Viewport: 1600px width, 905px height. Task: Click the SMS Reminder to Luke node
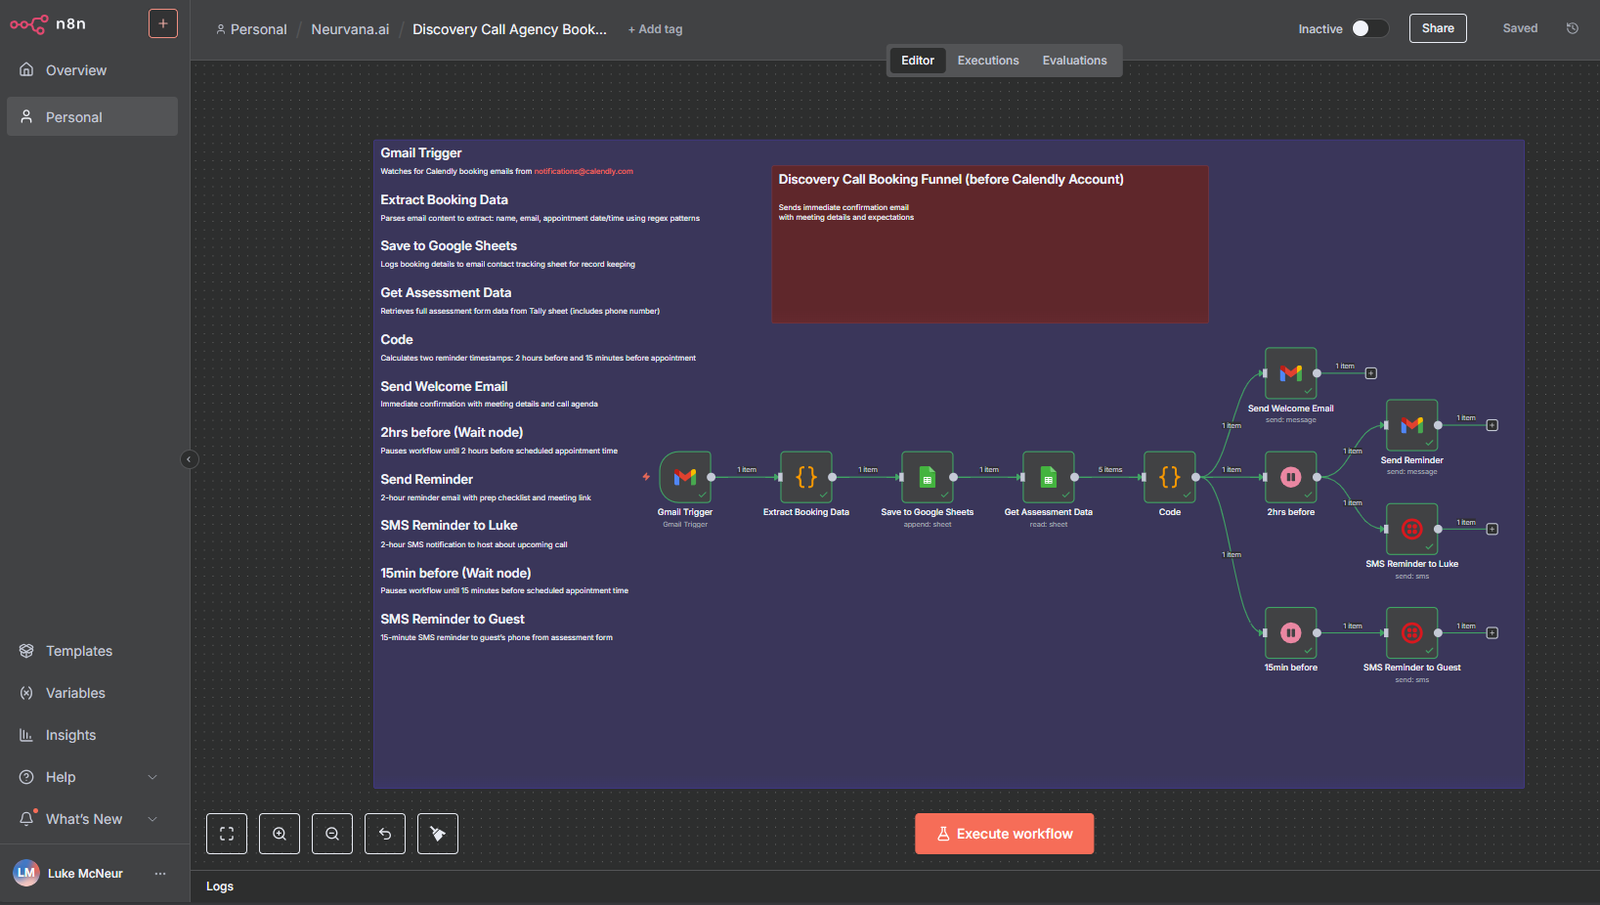pos(1411,529)
